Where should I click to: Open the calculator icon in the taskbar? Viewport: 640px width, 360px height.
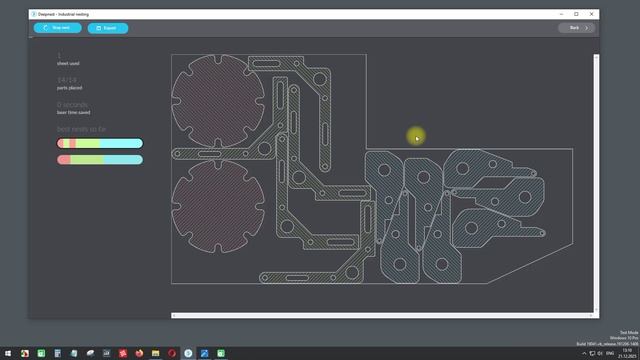58,353
